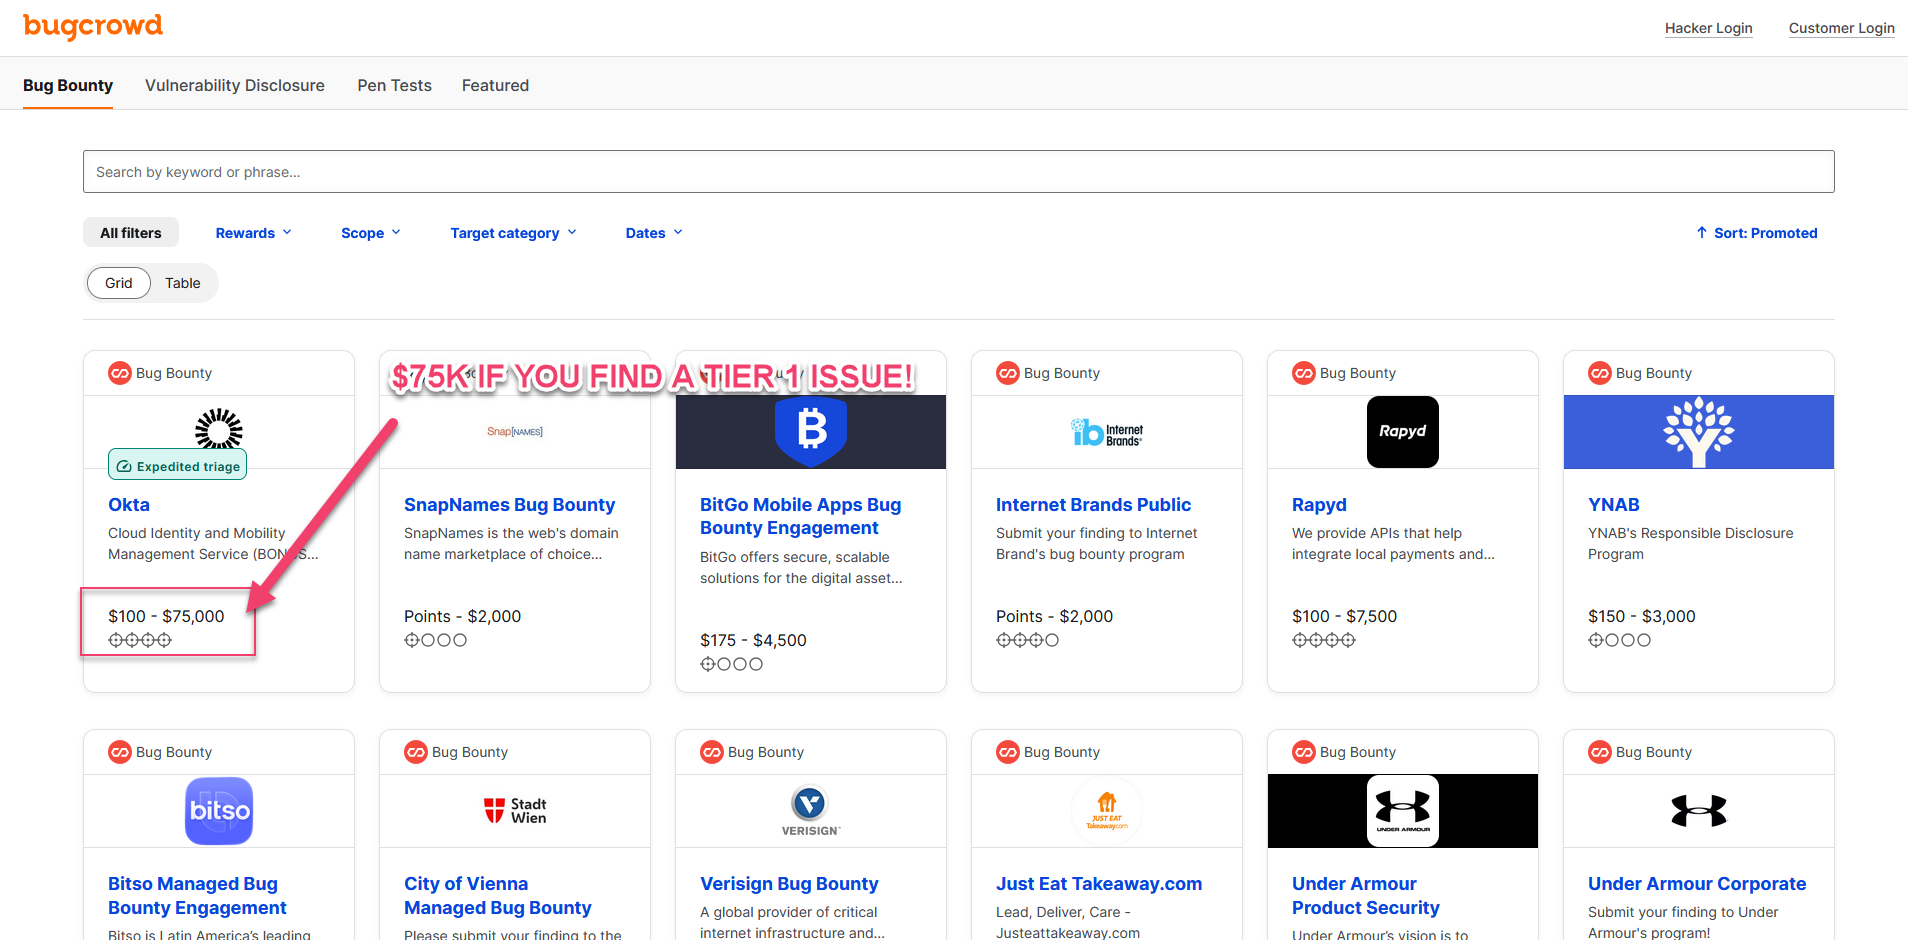Click the Internet Brands logo
This screenshot has width=1908, height=940.
[1107, 432]
